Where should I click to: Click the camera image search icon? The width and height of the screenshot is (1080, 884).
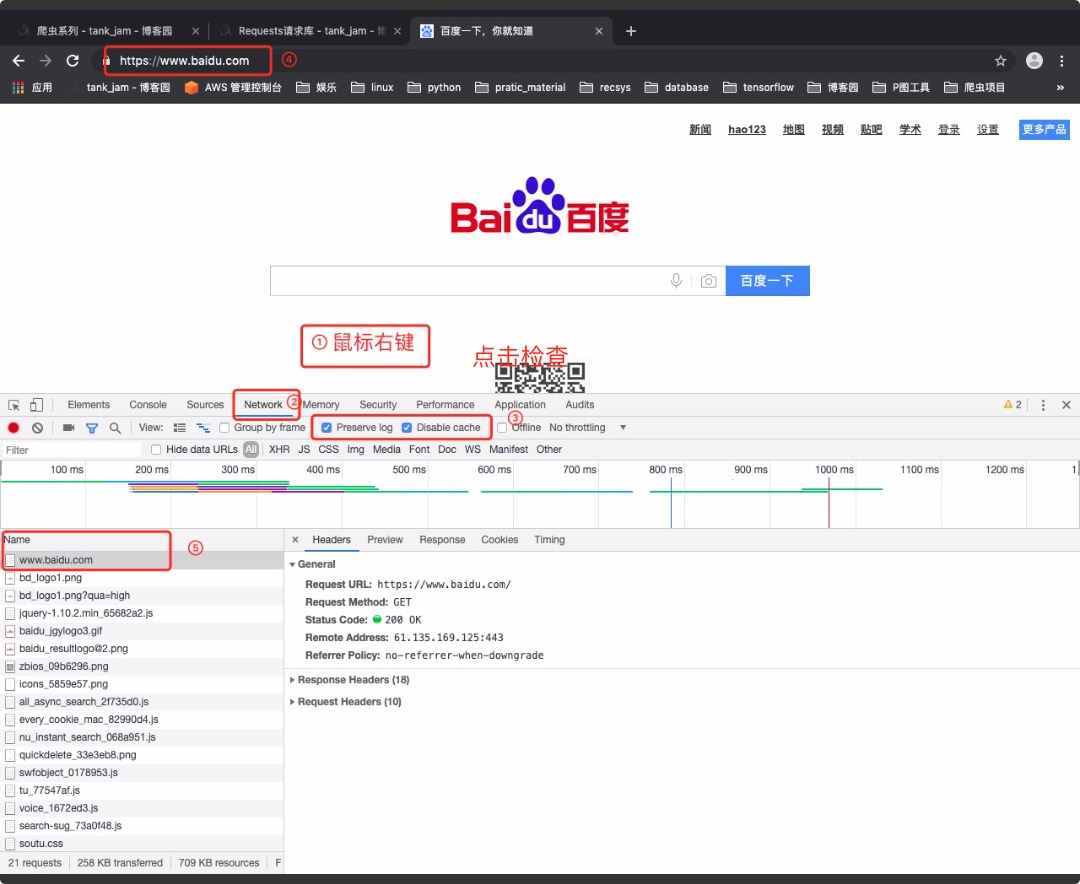click(708, 281)
